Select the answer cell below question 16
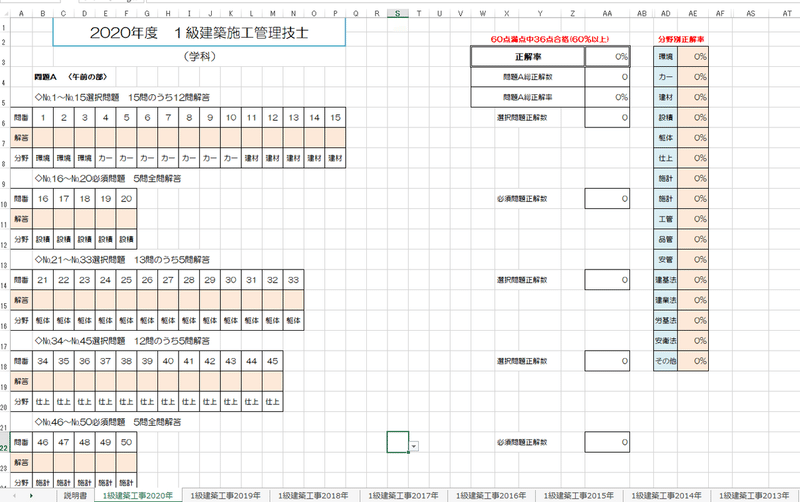This screenshot has height=502, width=800. click(x=43, y=219)
